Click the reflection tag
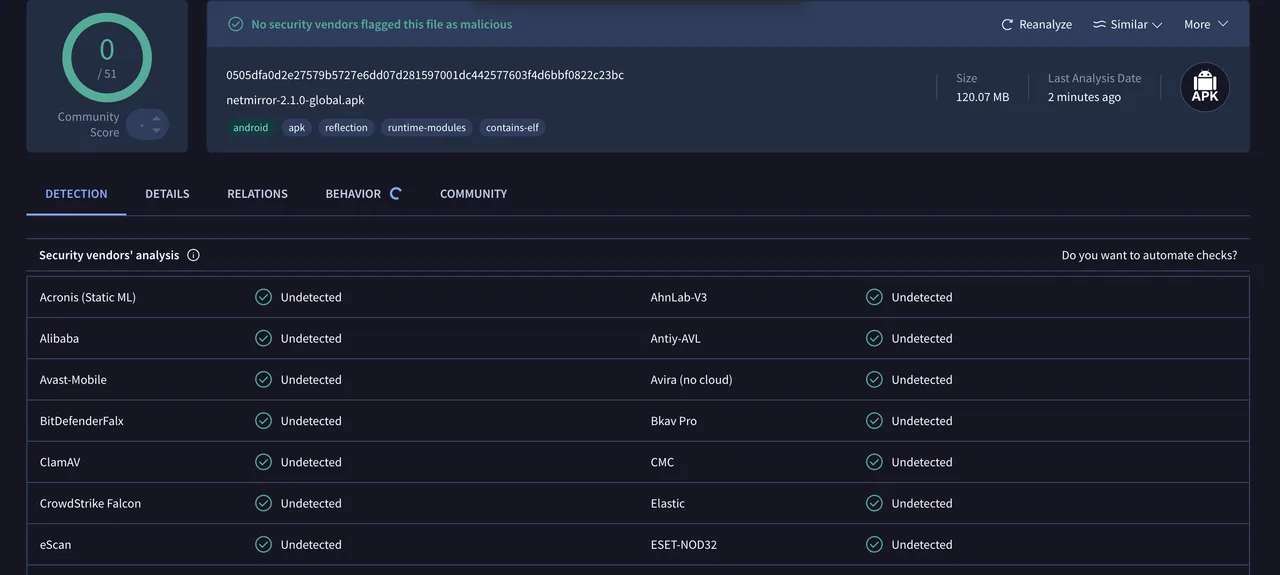1280x575 pixels. click(346, 128)
